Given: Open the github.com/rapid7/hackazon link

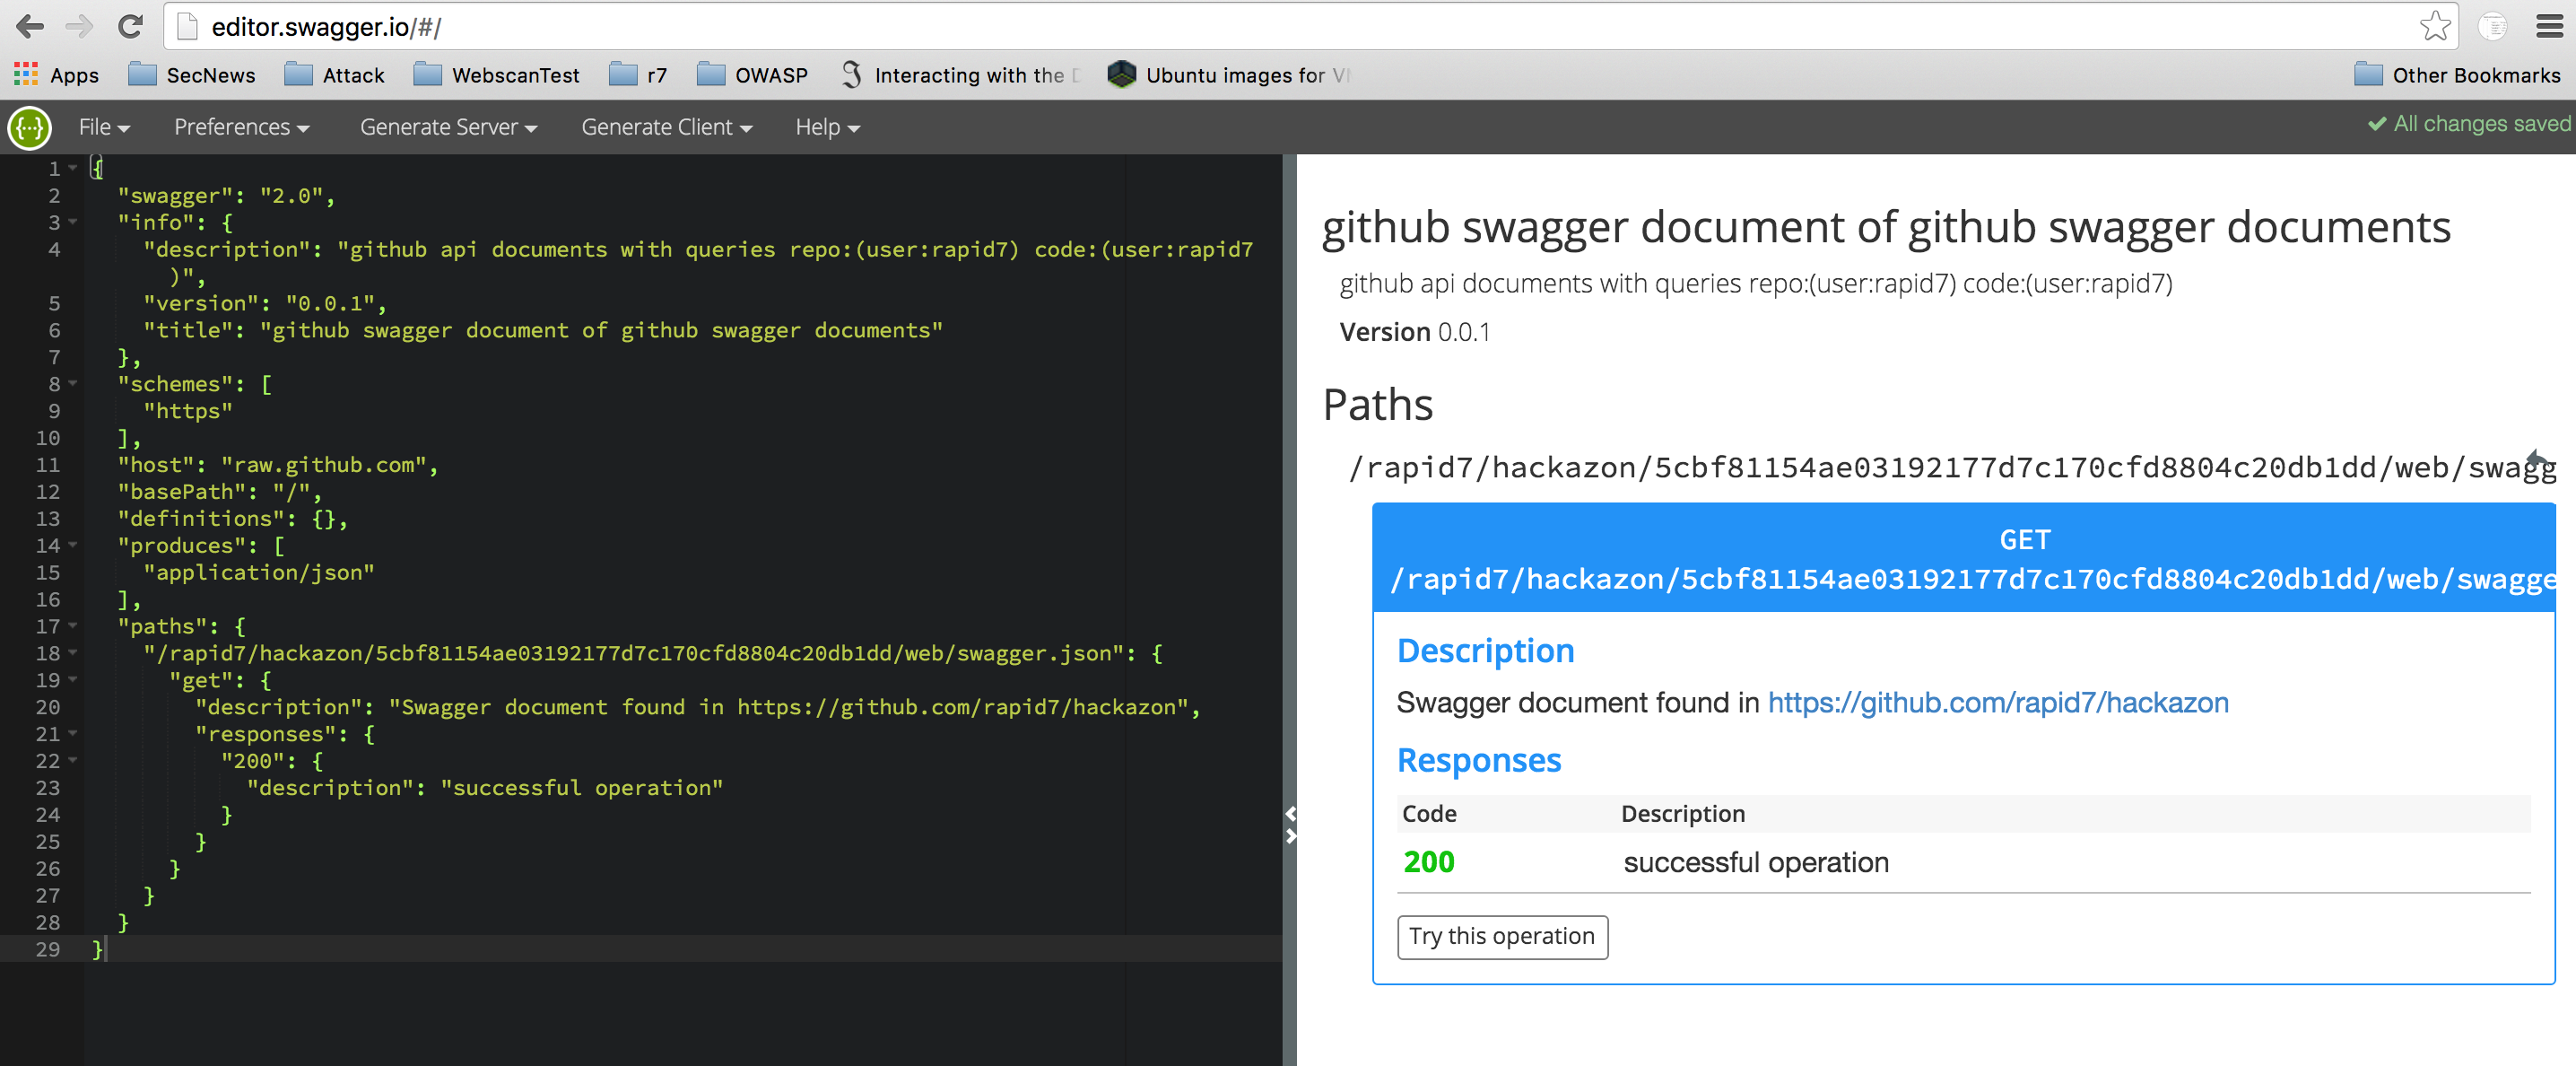Looking at the screenshot, I should [1997, 703].
